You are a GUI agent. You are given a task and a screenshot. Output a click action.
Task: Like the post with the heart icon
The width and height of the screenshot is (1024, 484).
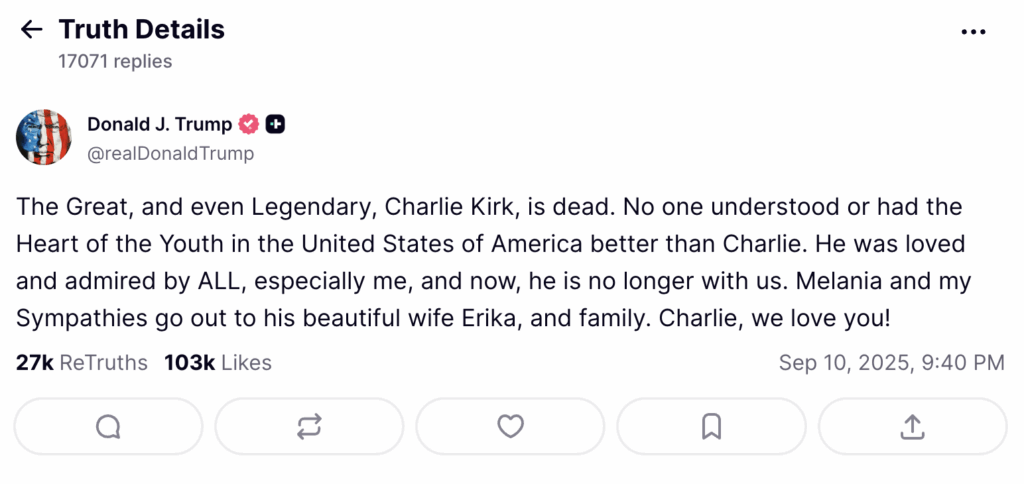coord(510,427)
